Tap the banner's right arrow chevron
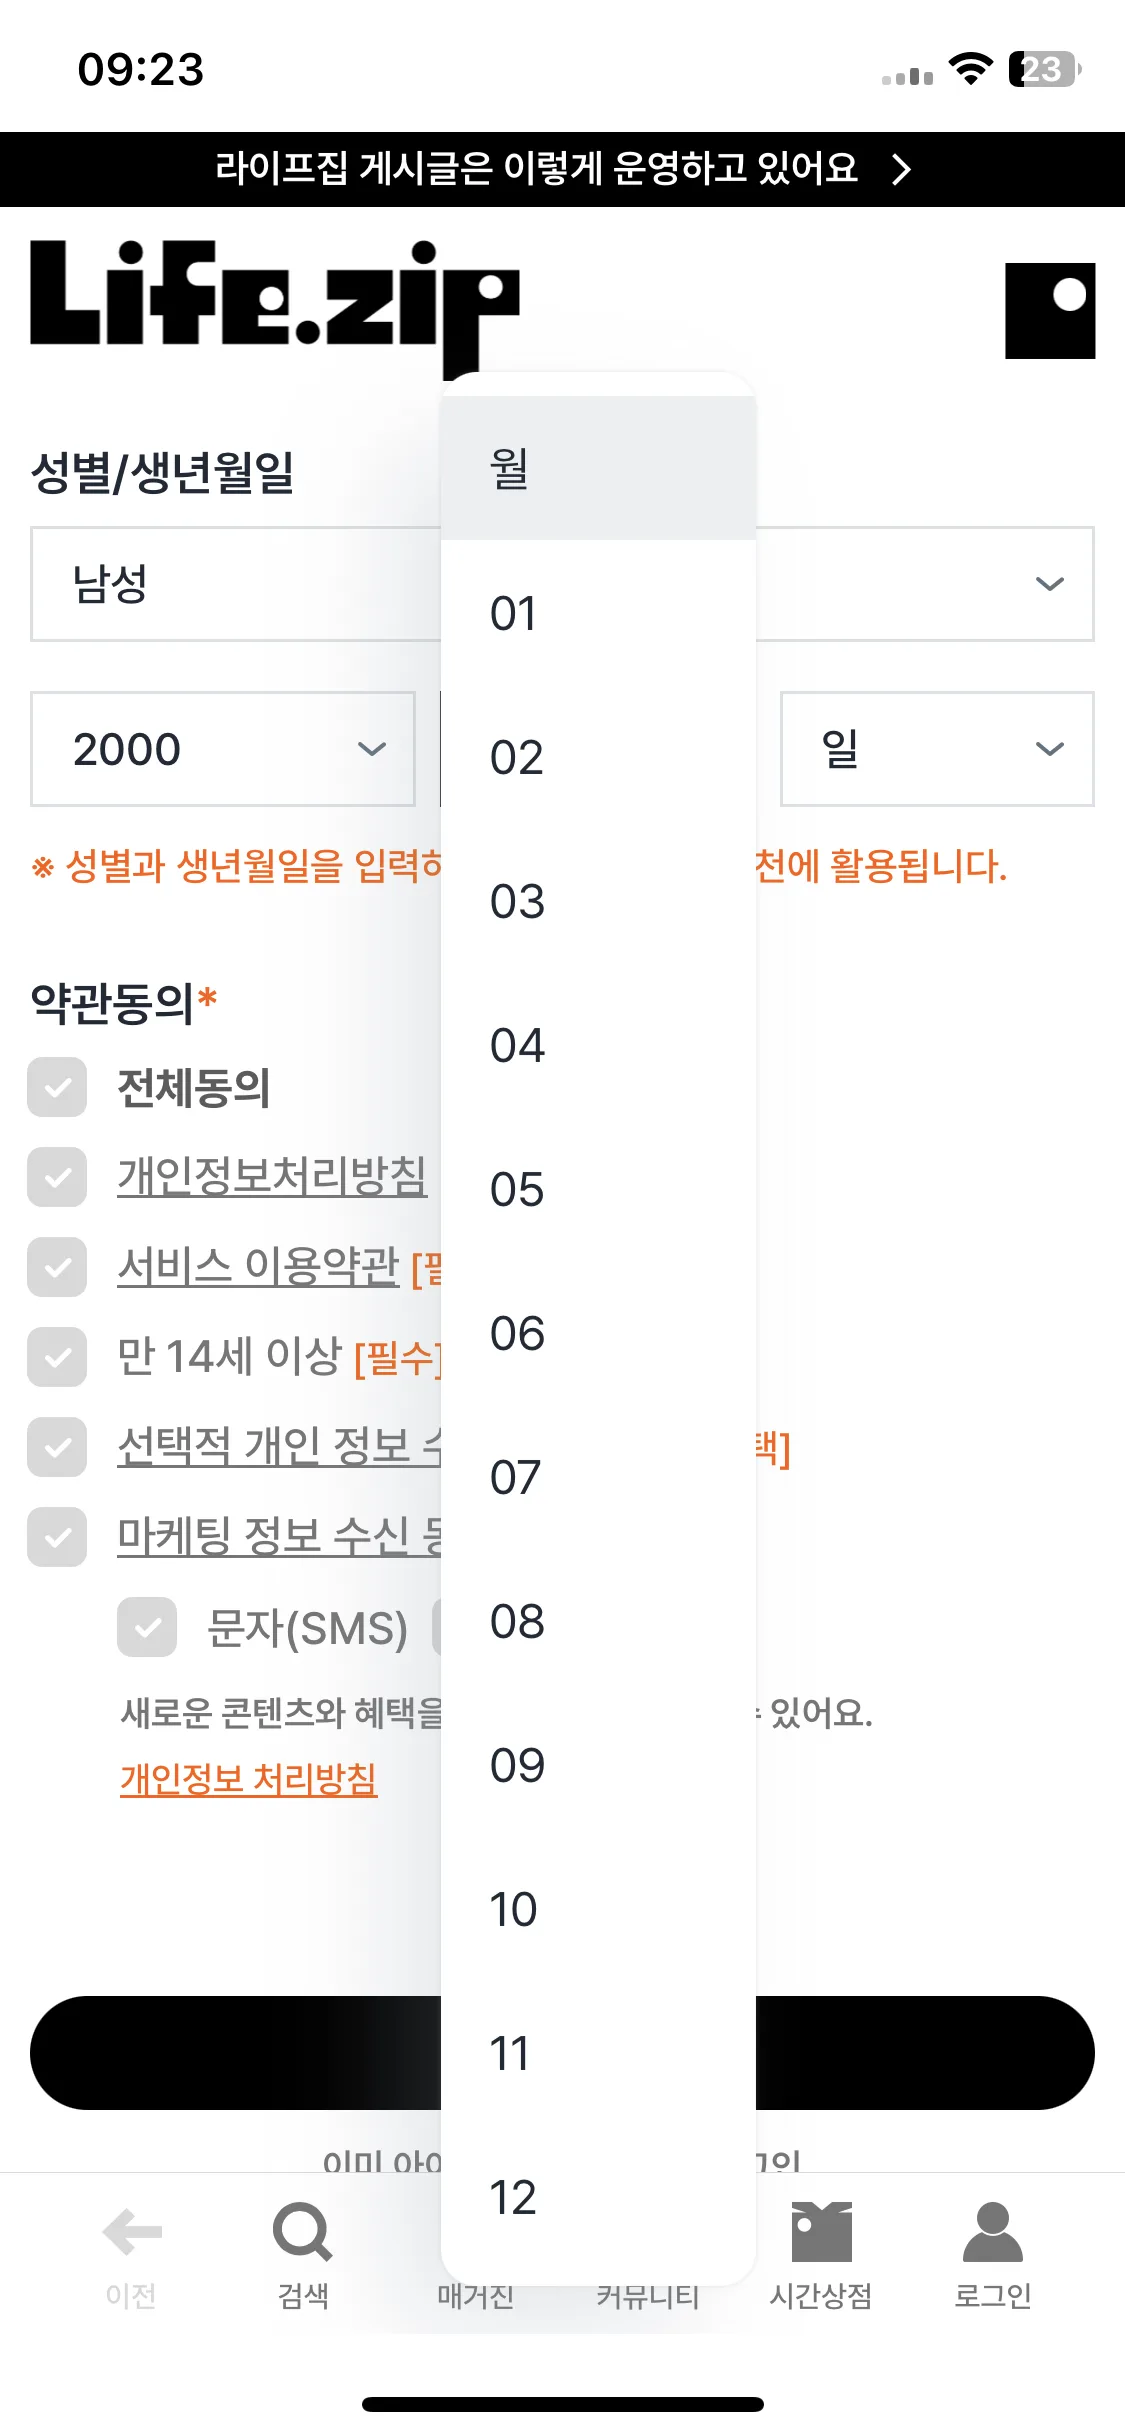Image resolution: width=1125 pixels, height=2436 pixels. tap(901, 169)
